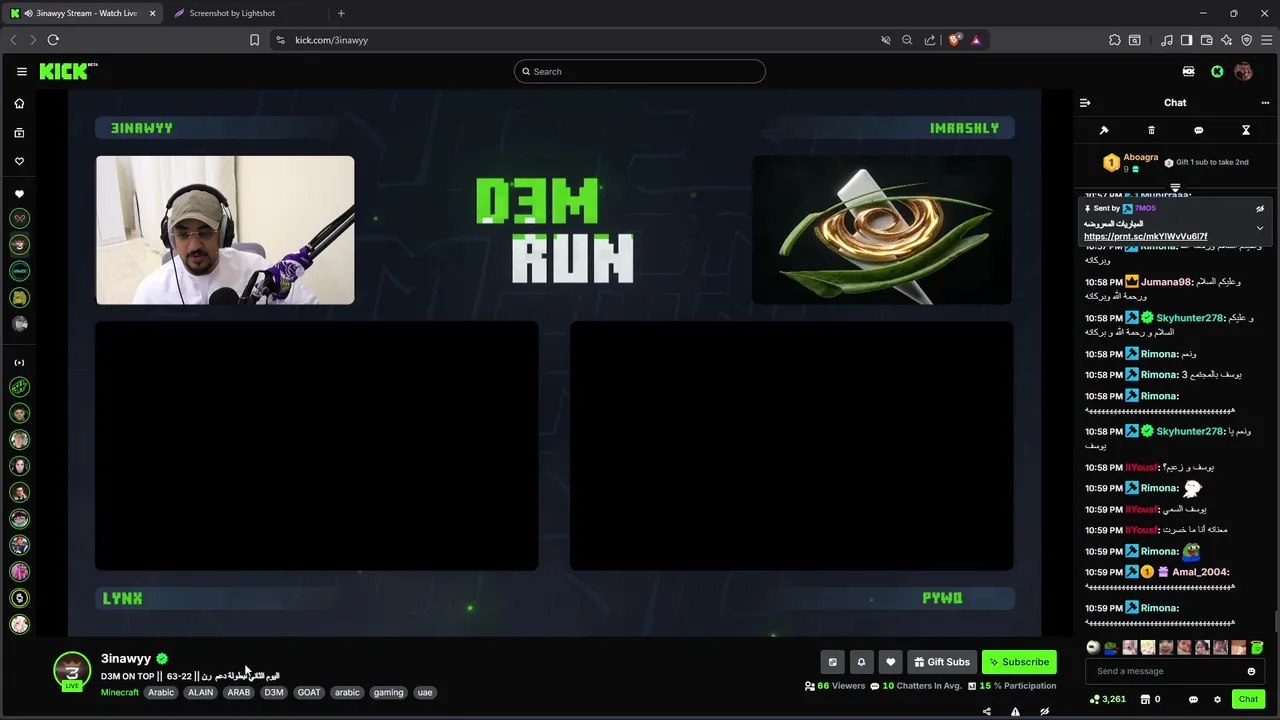
Task: Expand the pinned message chevron
Action: coord(1260,228)
